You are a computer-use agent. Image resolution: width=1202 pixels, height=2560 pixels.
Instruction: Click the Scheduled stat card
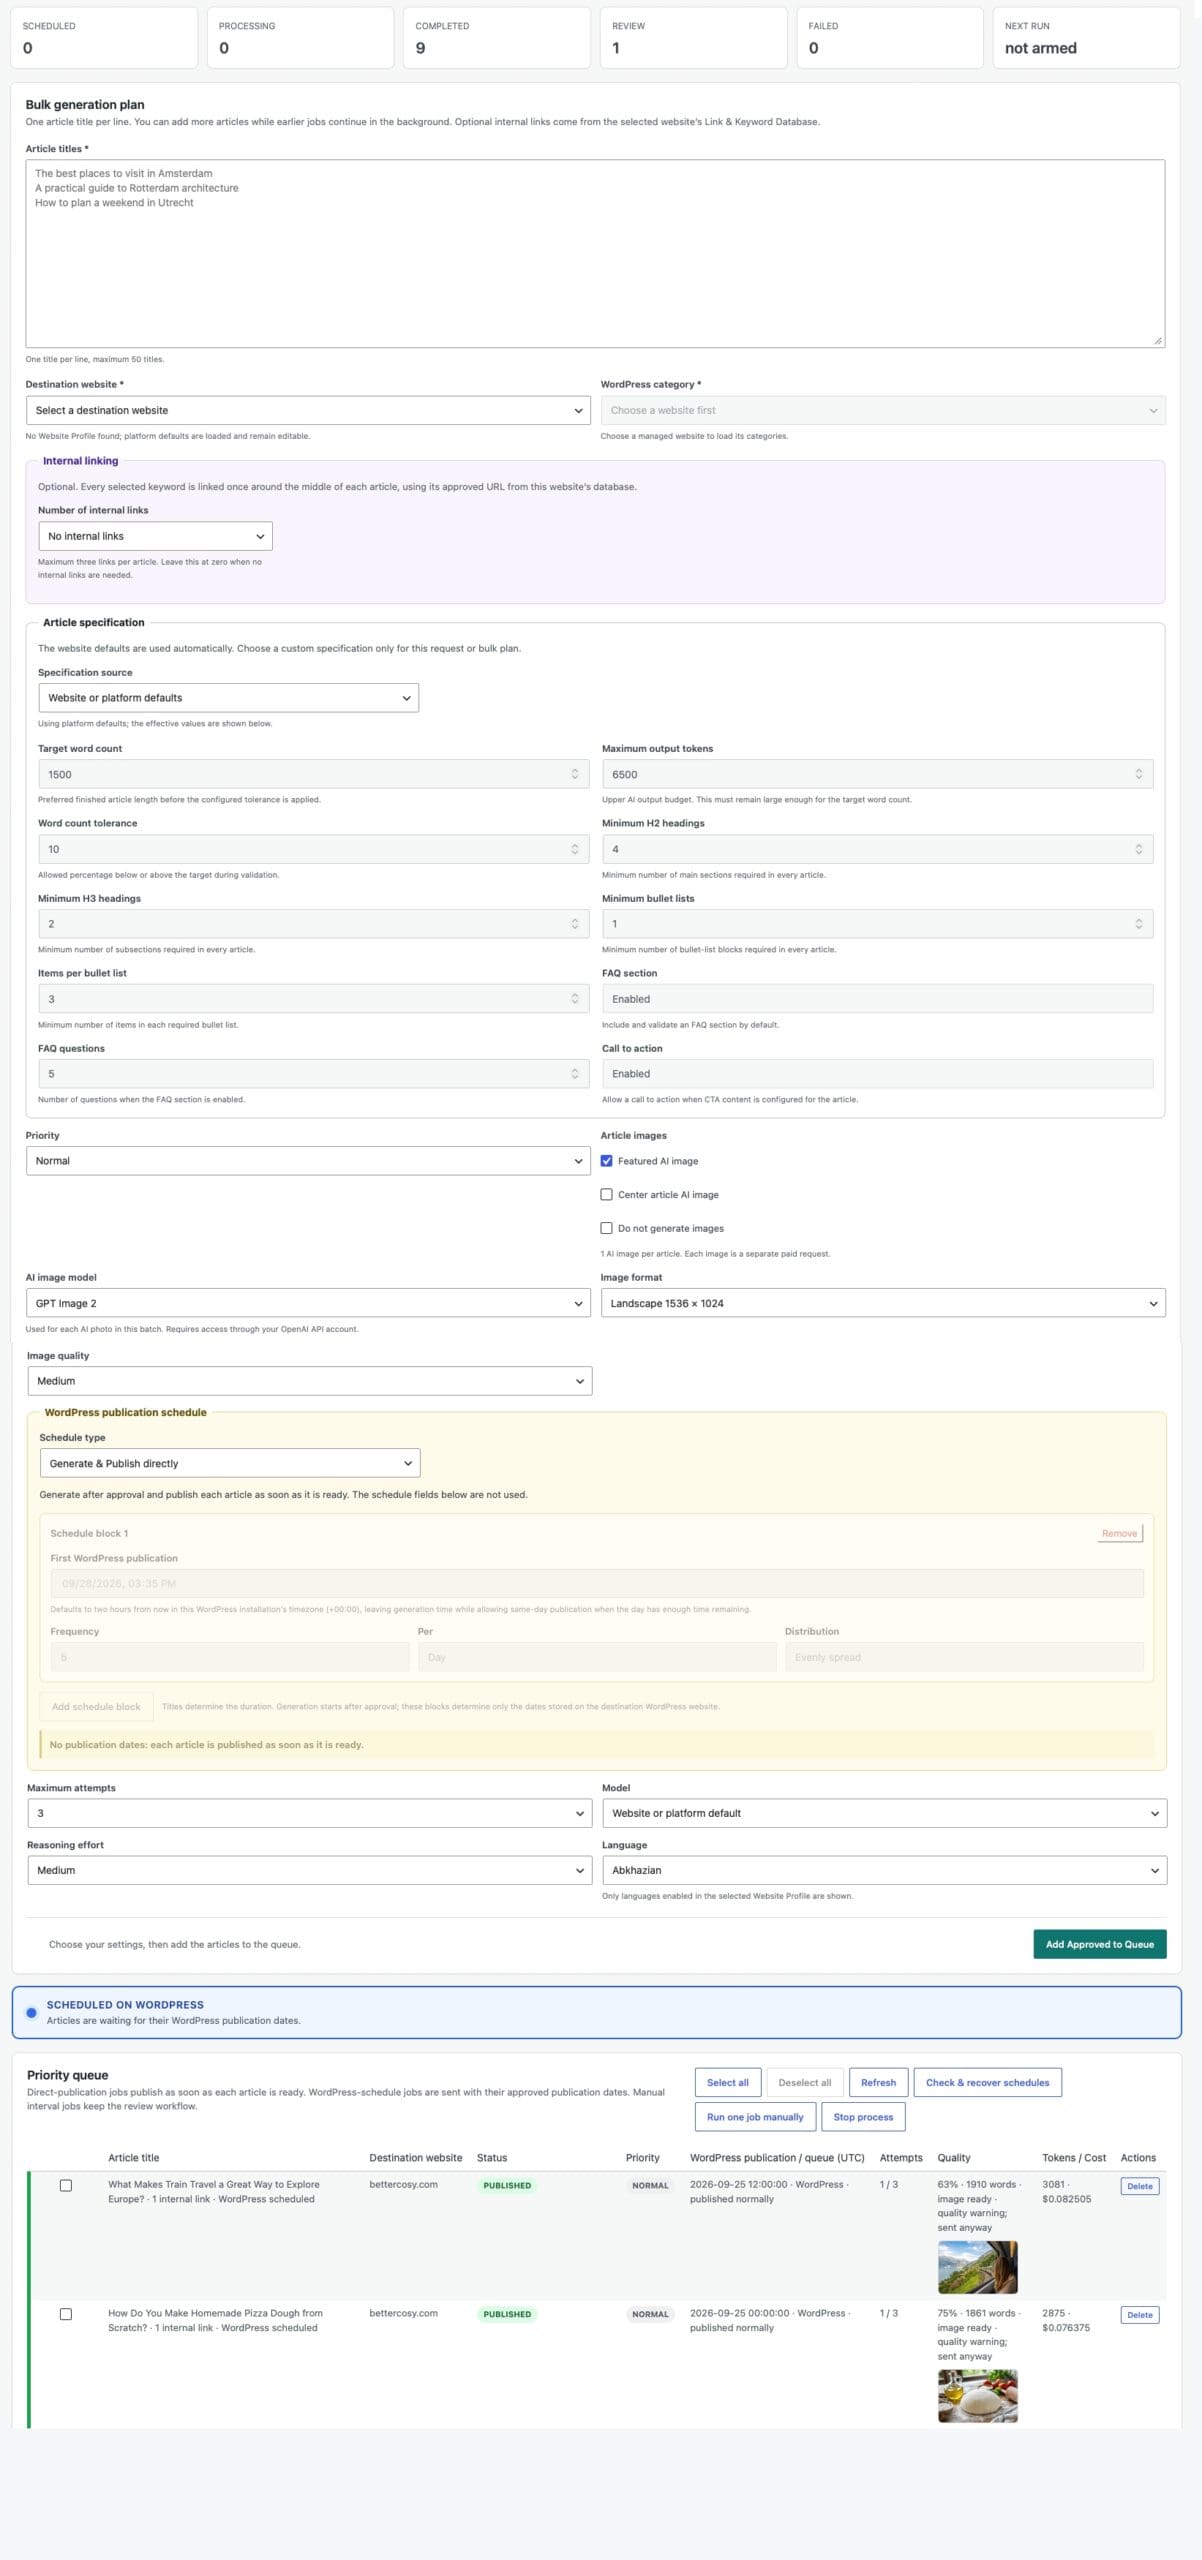click(x=103, y=38)
